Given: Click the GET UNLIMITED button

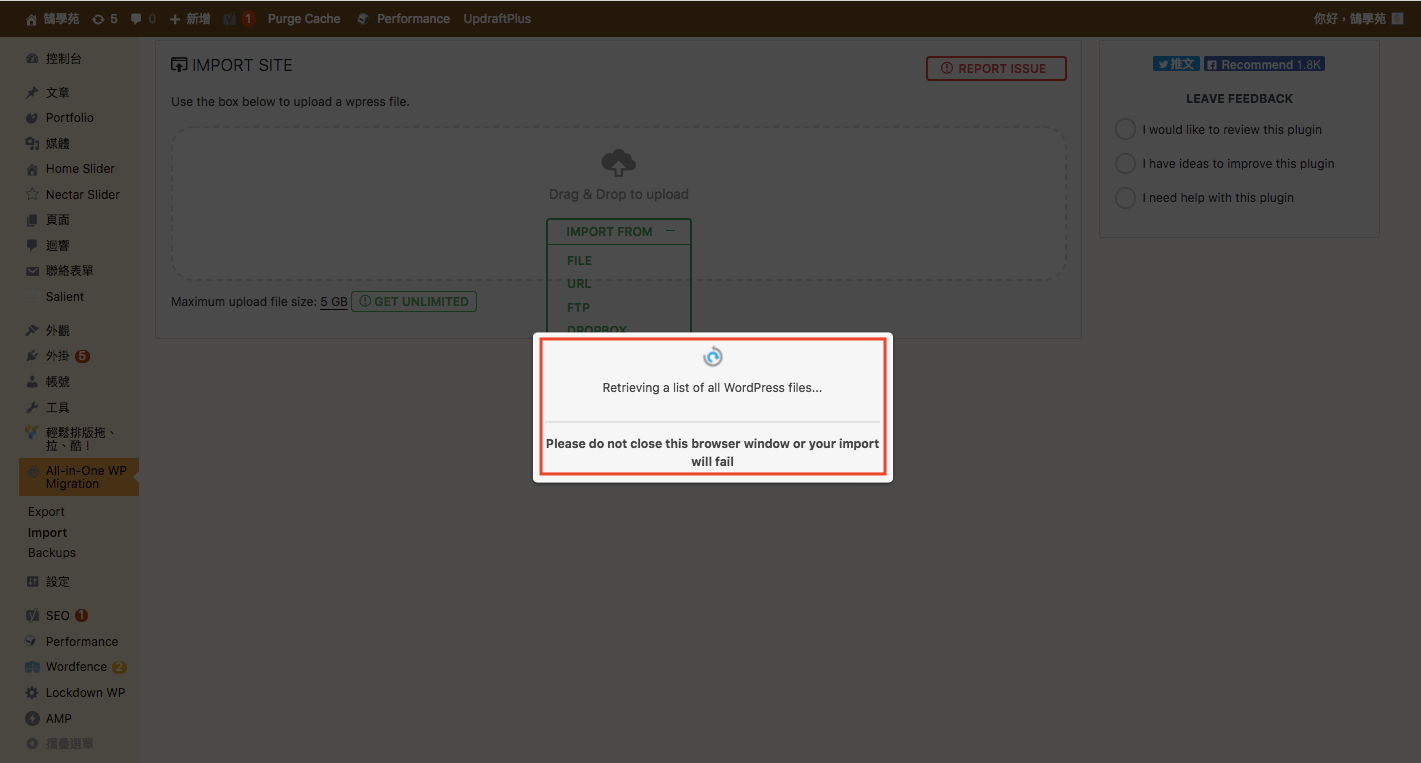Looking at the screenshot, I should click(x=414, y=301).
